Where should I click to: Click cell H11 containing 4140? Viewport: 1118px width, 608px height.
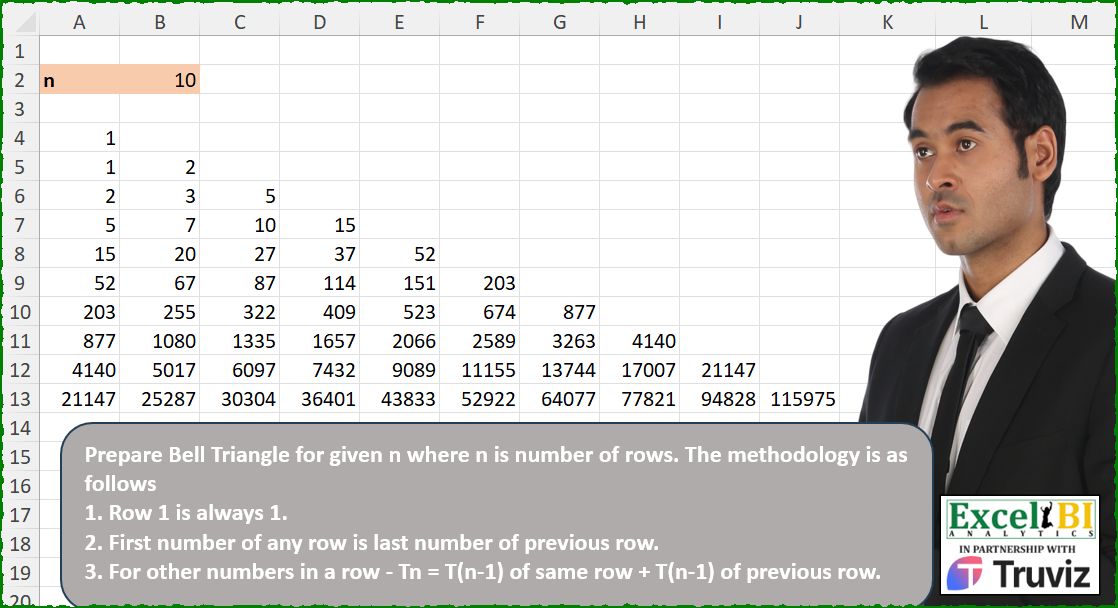point(640,341)
